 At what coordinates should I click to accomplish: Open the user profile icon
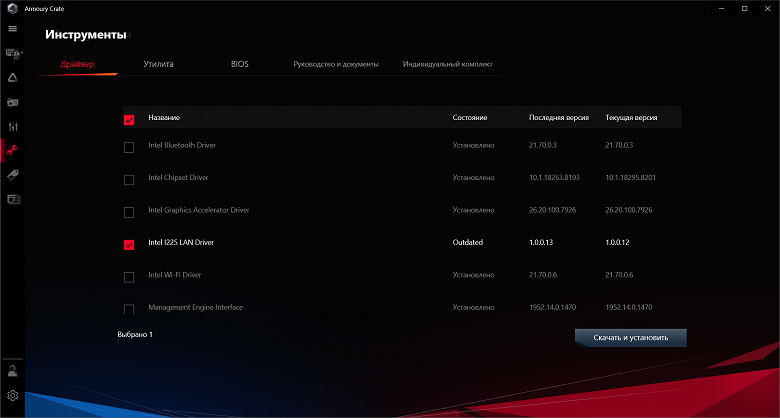click(x=13, y=371)
